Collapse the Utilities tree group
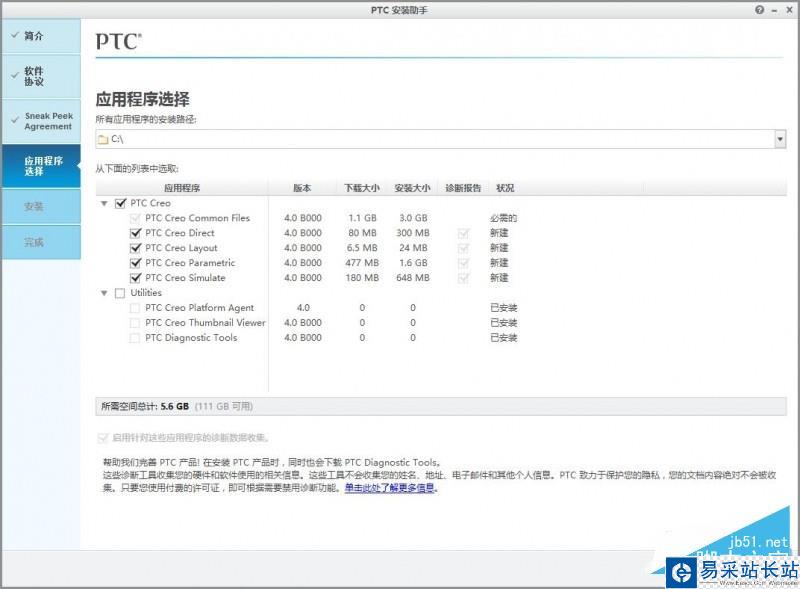This screenshot has height=589, width=800. [104, 293]
